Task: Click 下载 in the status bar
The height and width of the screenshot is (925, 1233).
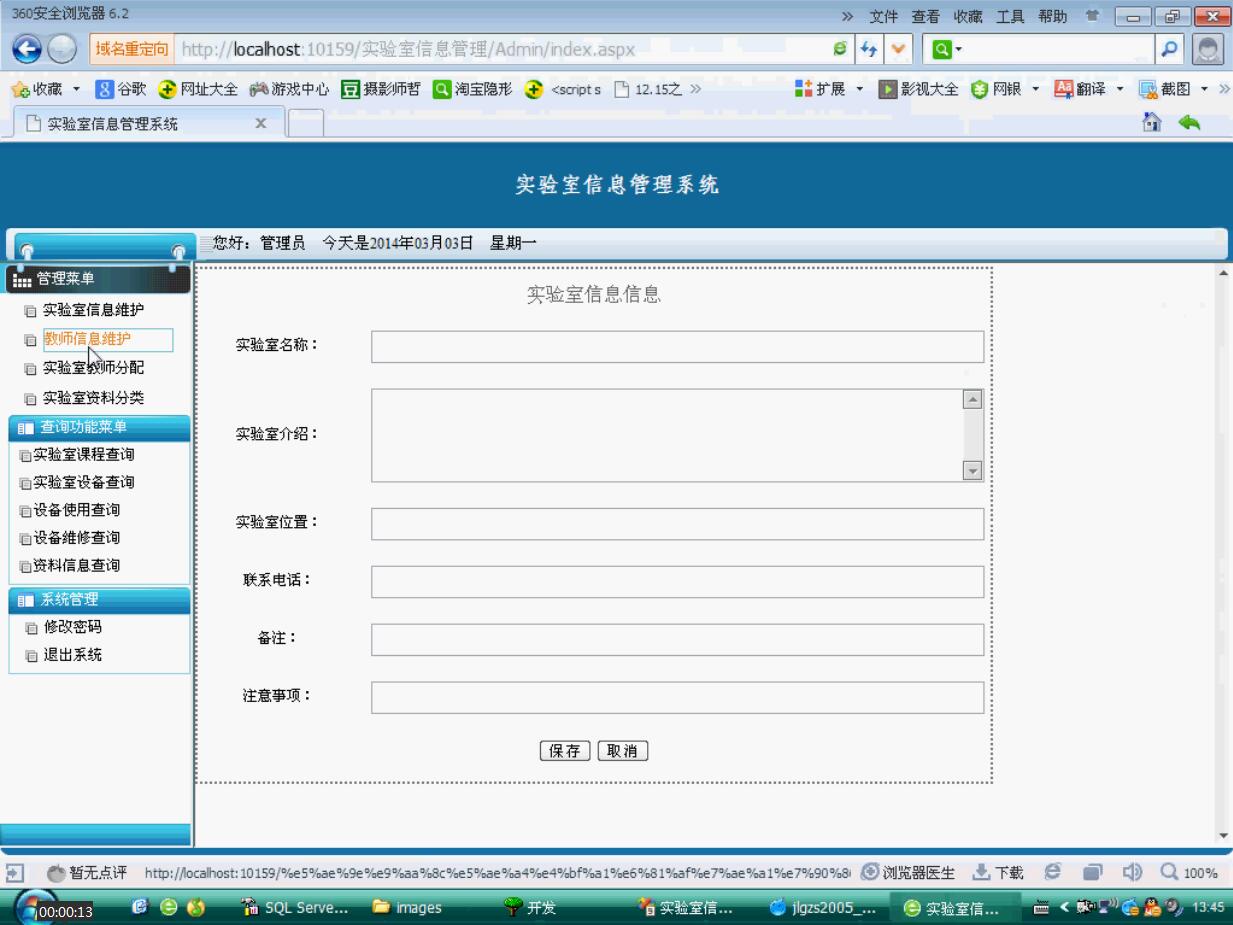Action: (x=999, y=873)
